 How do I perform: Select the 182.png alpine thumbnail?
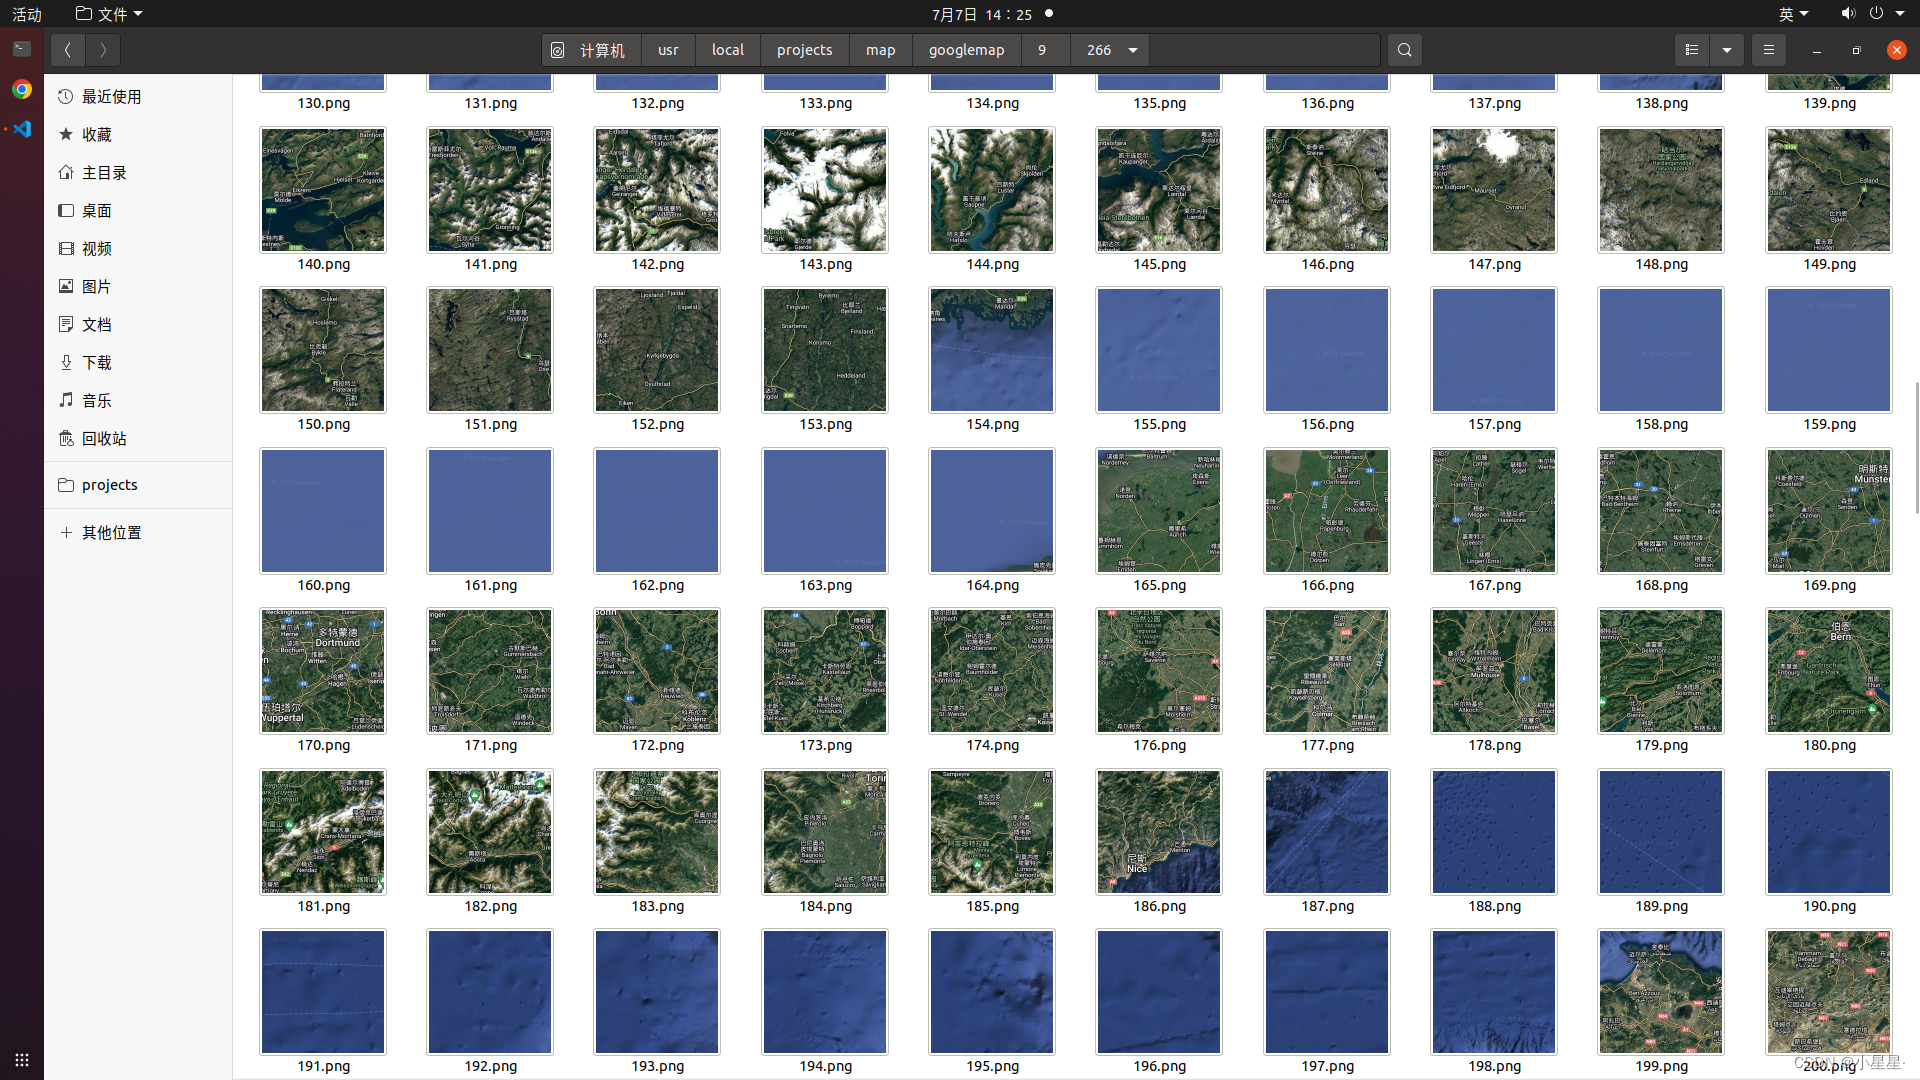pos(489,831)
